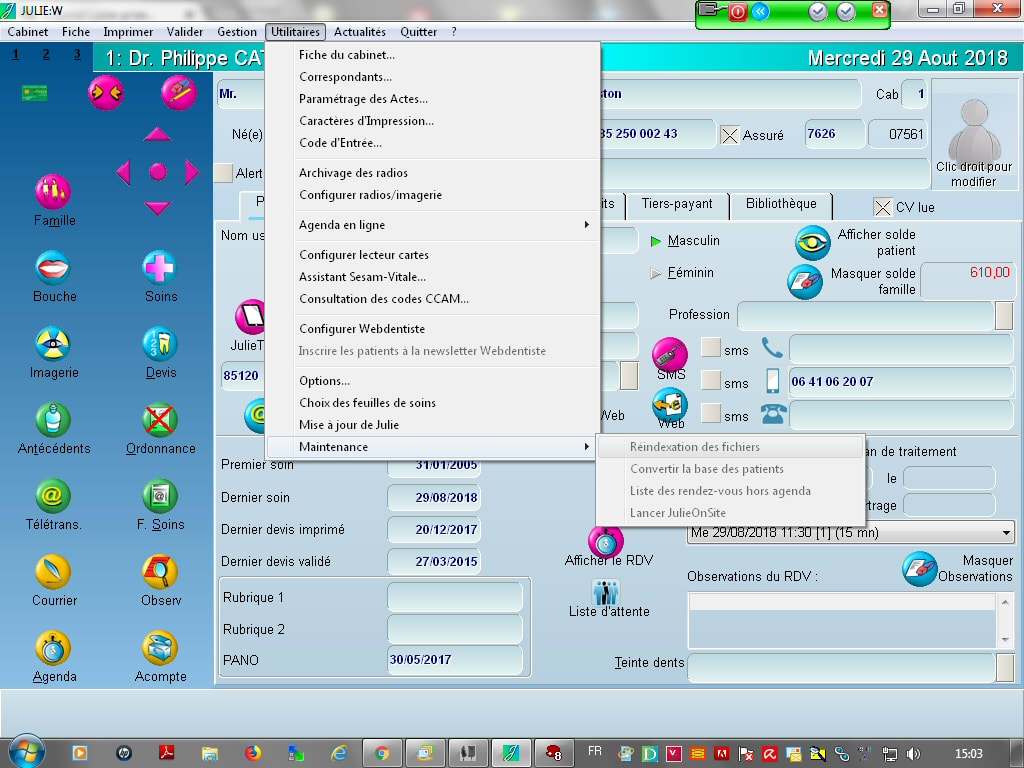Toggle the Assuré checkbox
Screen dimensions: 1024x768
coord(730,135)
